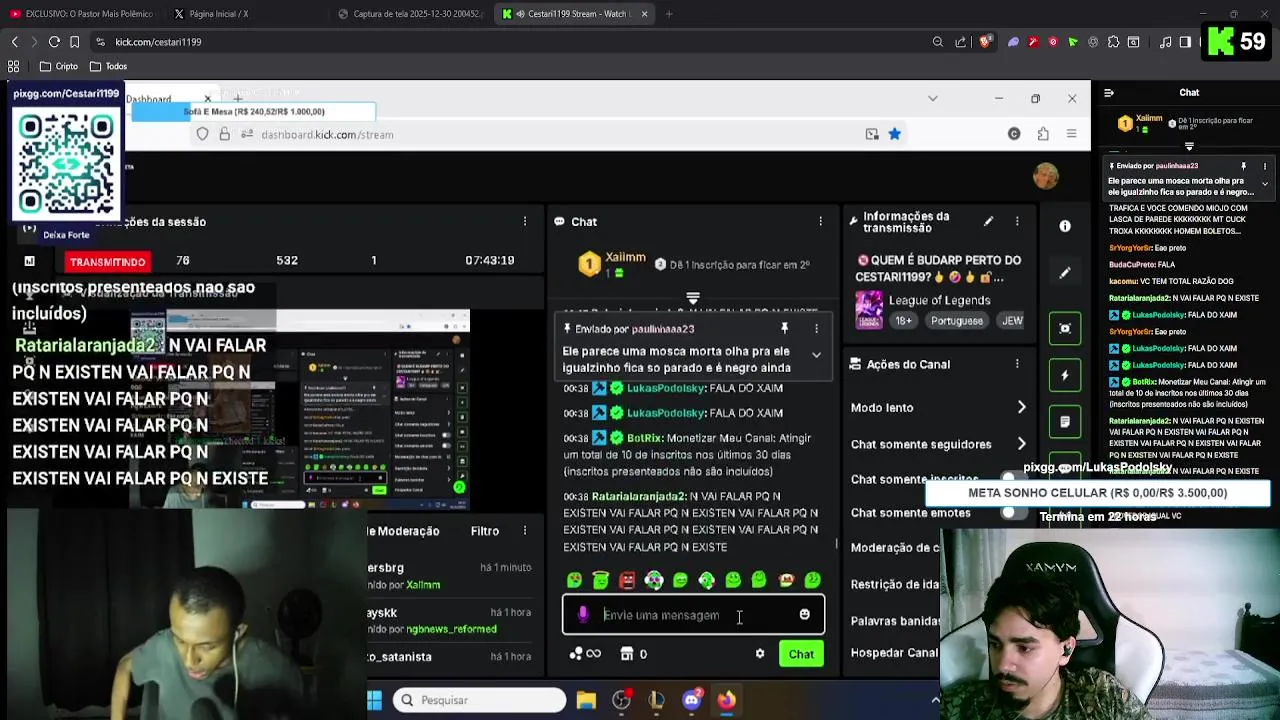Open Firefox from the taskbar
The image size is (1280, 720).
click(726, 700)
